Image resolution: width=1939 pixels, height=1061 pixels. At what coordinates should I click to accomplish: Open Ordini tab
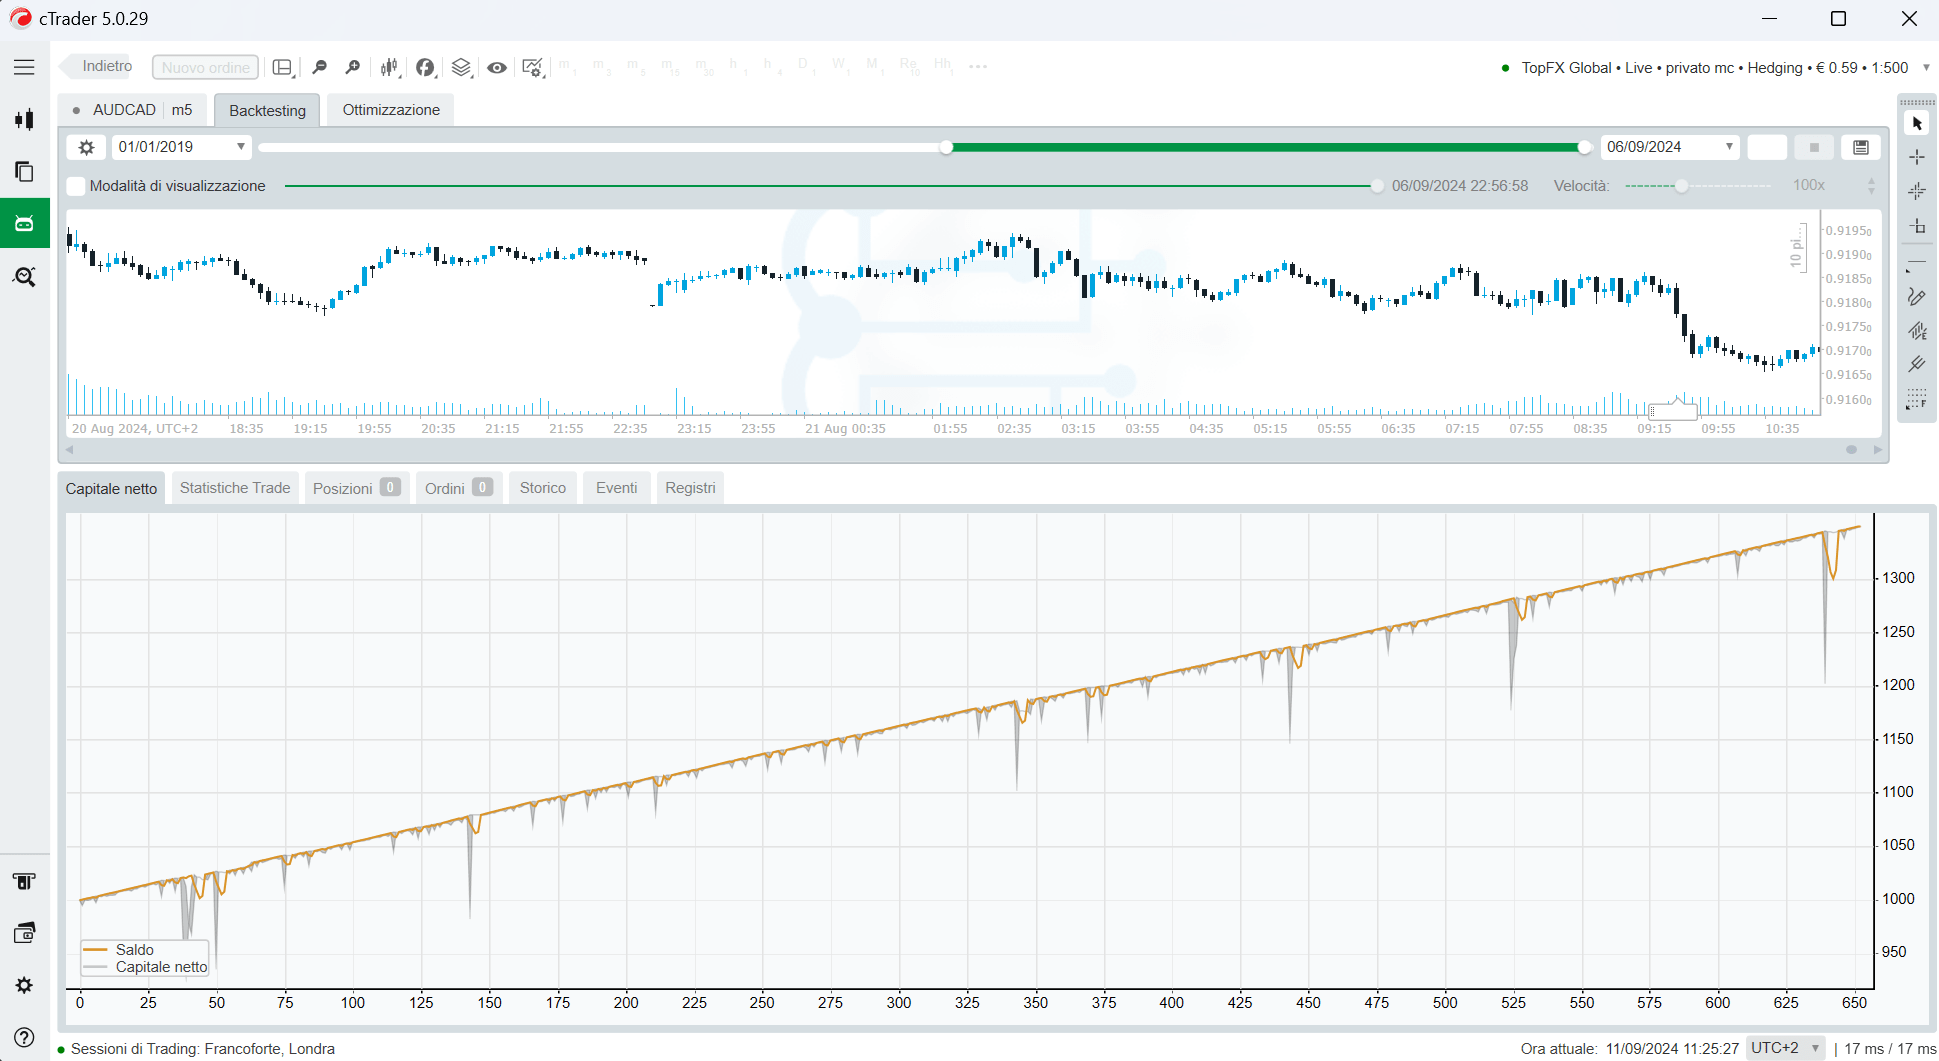[458, 488]
